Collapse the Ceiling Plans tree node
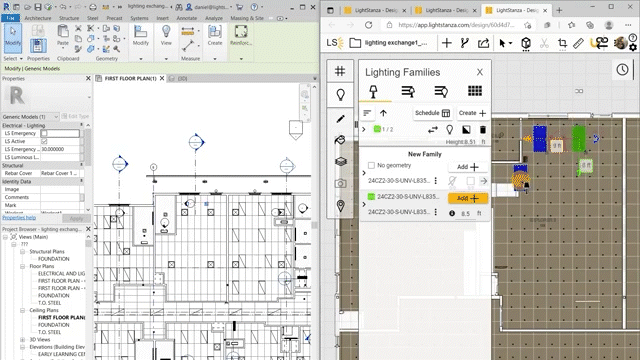This screenshot has height=360, width=640. point(22,311)
